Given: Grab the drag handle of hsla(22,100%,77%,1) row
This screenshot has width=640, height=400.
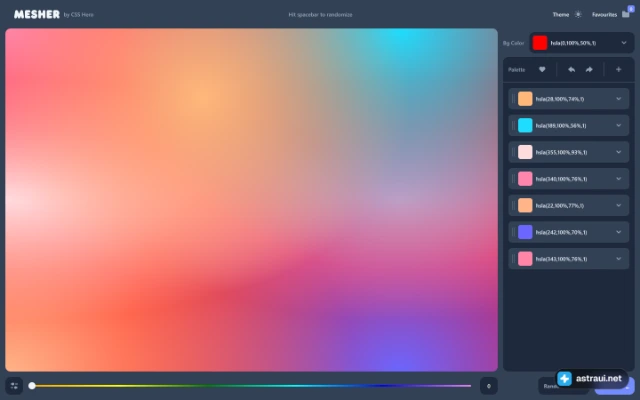Looking at the screenshot, I should (513, 205).
